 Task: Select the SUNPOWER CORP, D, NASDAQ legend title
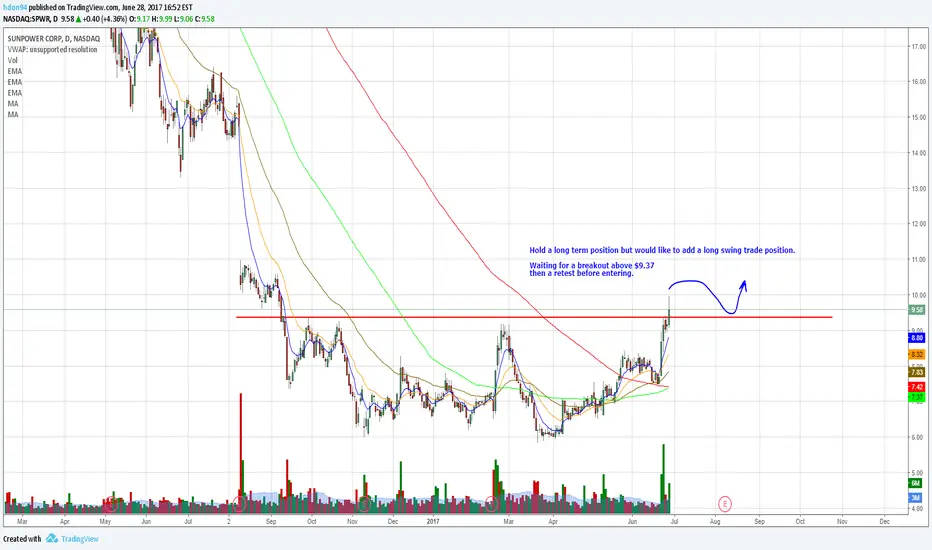point(53,39)
